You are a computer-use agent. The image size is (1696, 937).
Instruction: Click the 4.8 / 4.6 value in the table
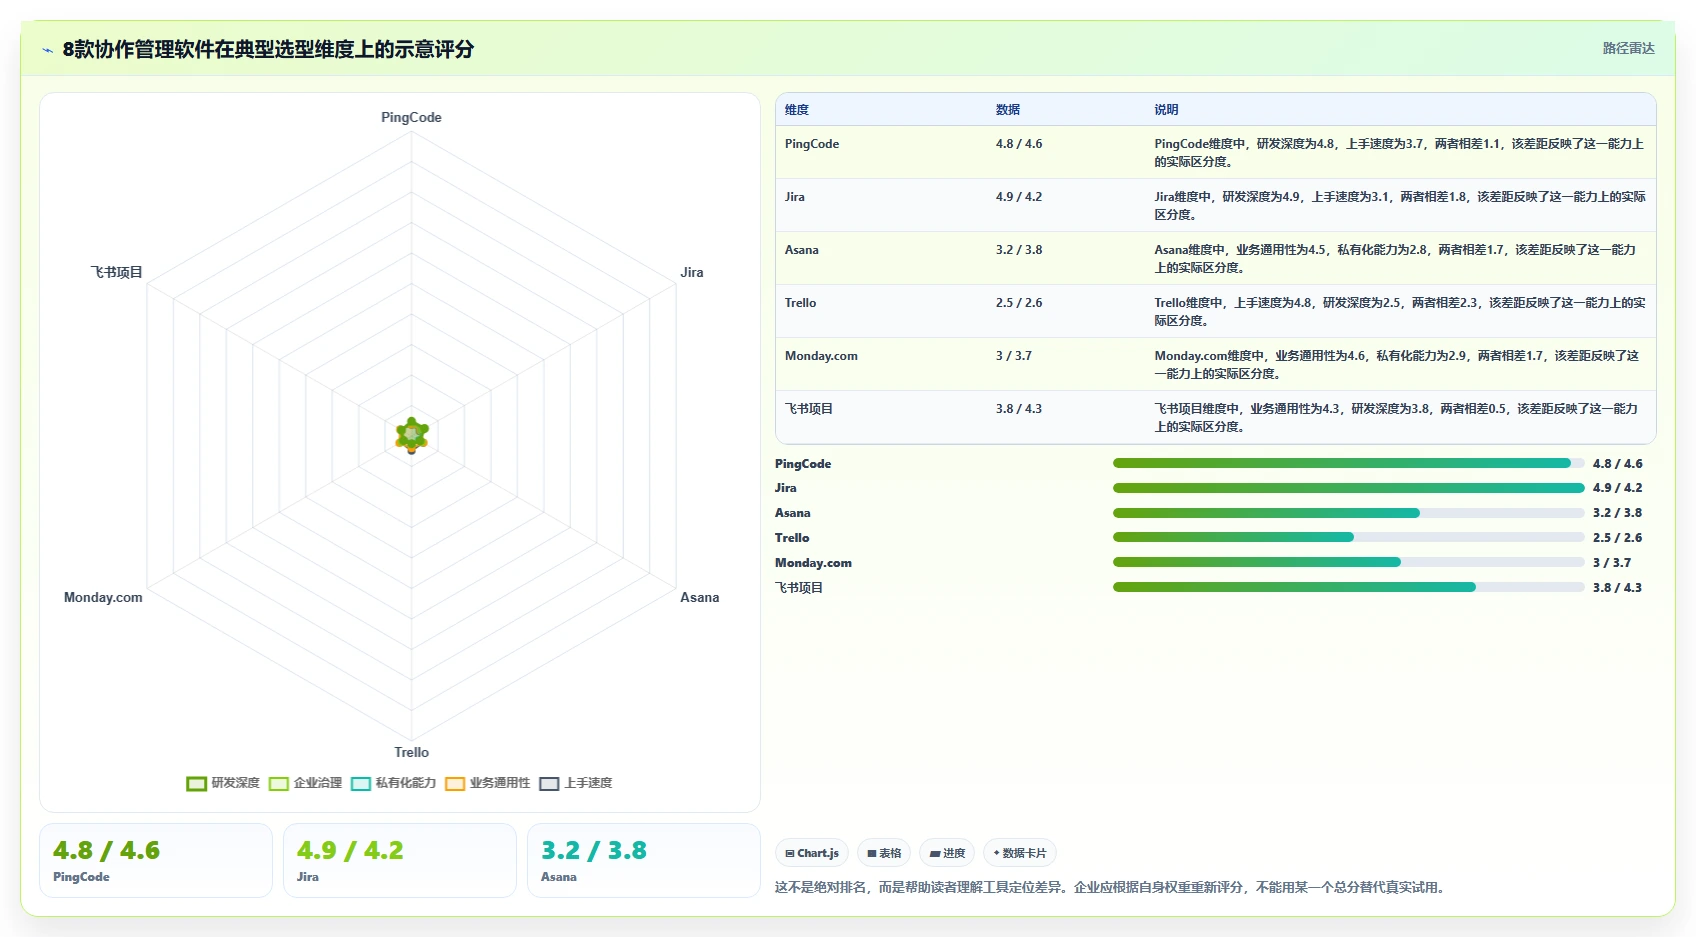point(1019,144)
